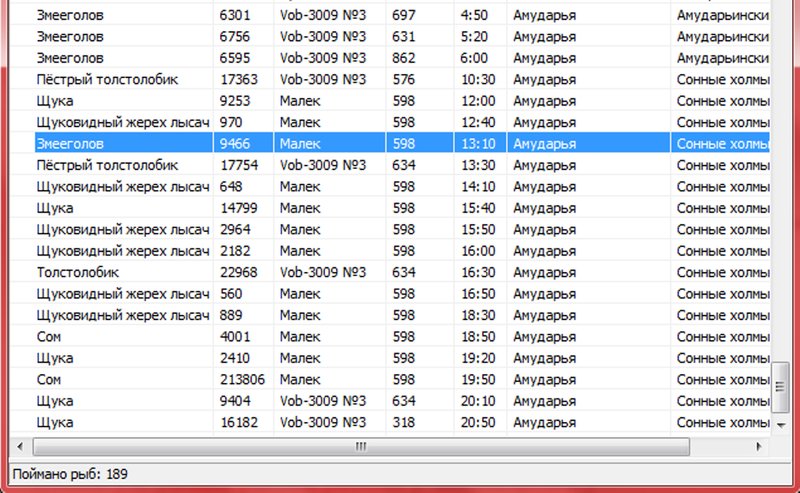Click the time cell 18:50
Viewport: 800px width, 493px height.
(x=478, y=337)
